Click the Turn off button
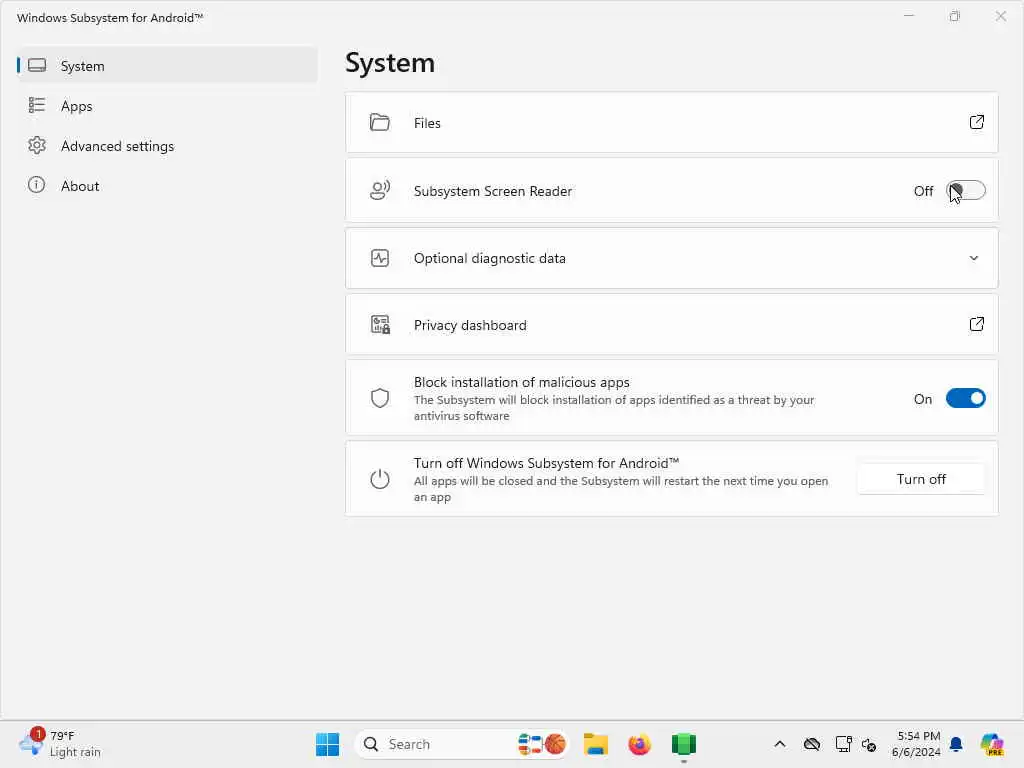 point(921,479)
